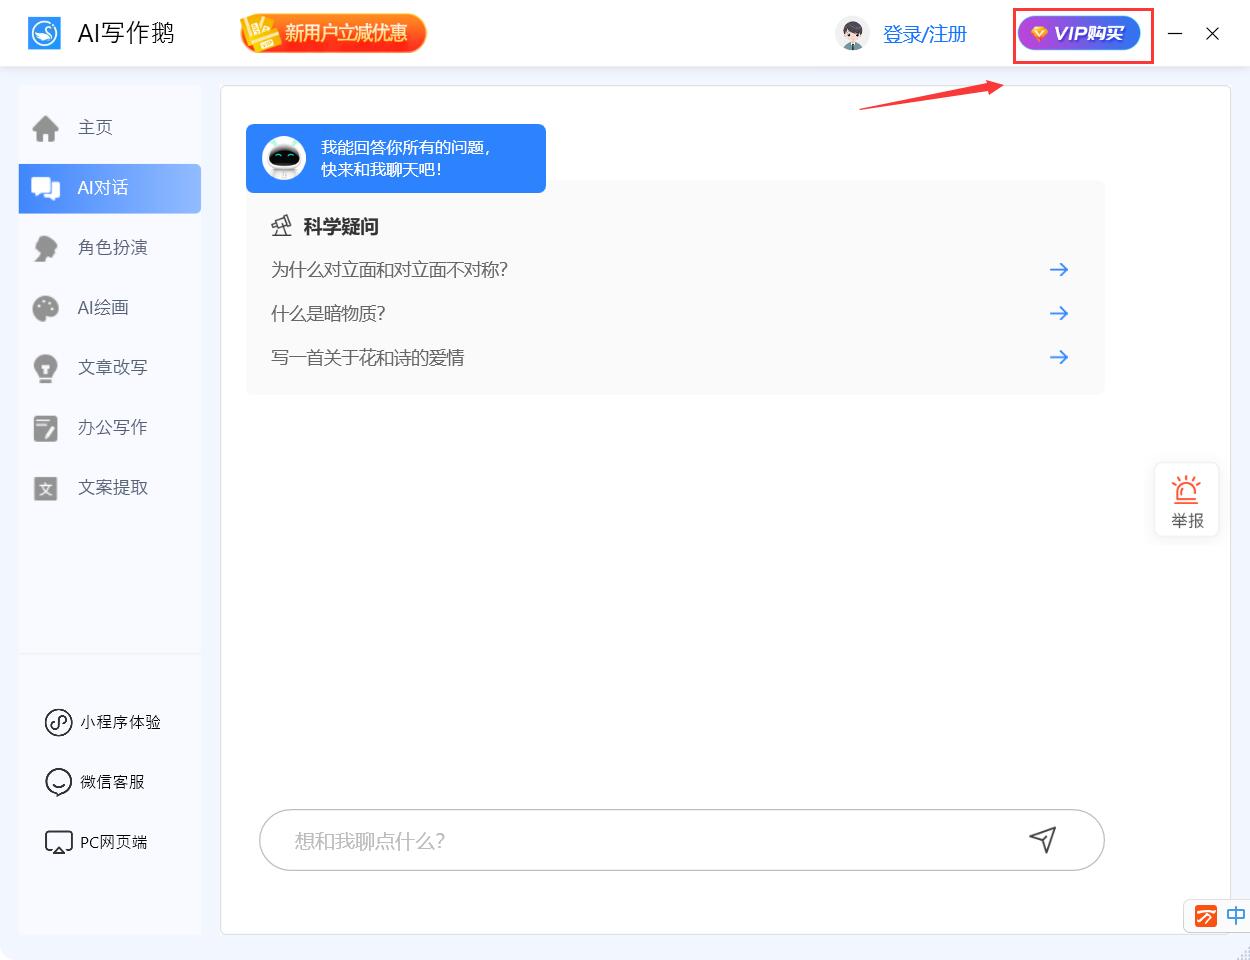Click the telescope icon beside 科学疑问
Screen dimensions: 1250x960
[282, 226]
